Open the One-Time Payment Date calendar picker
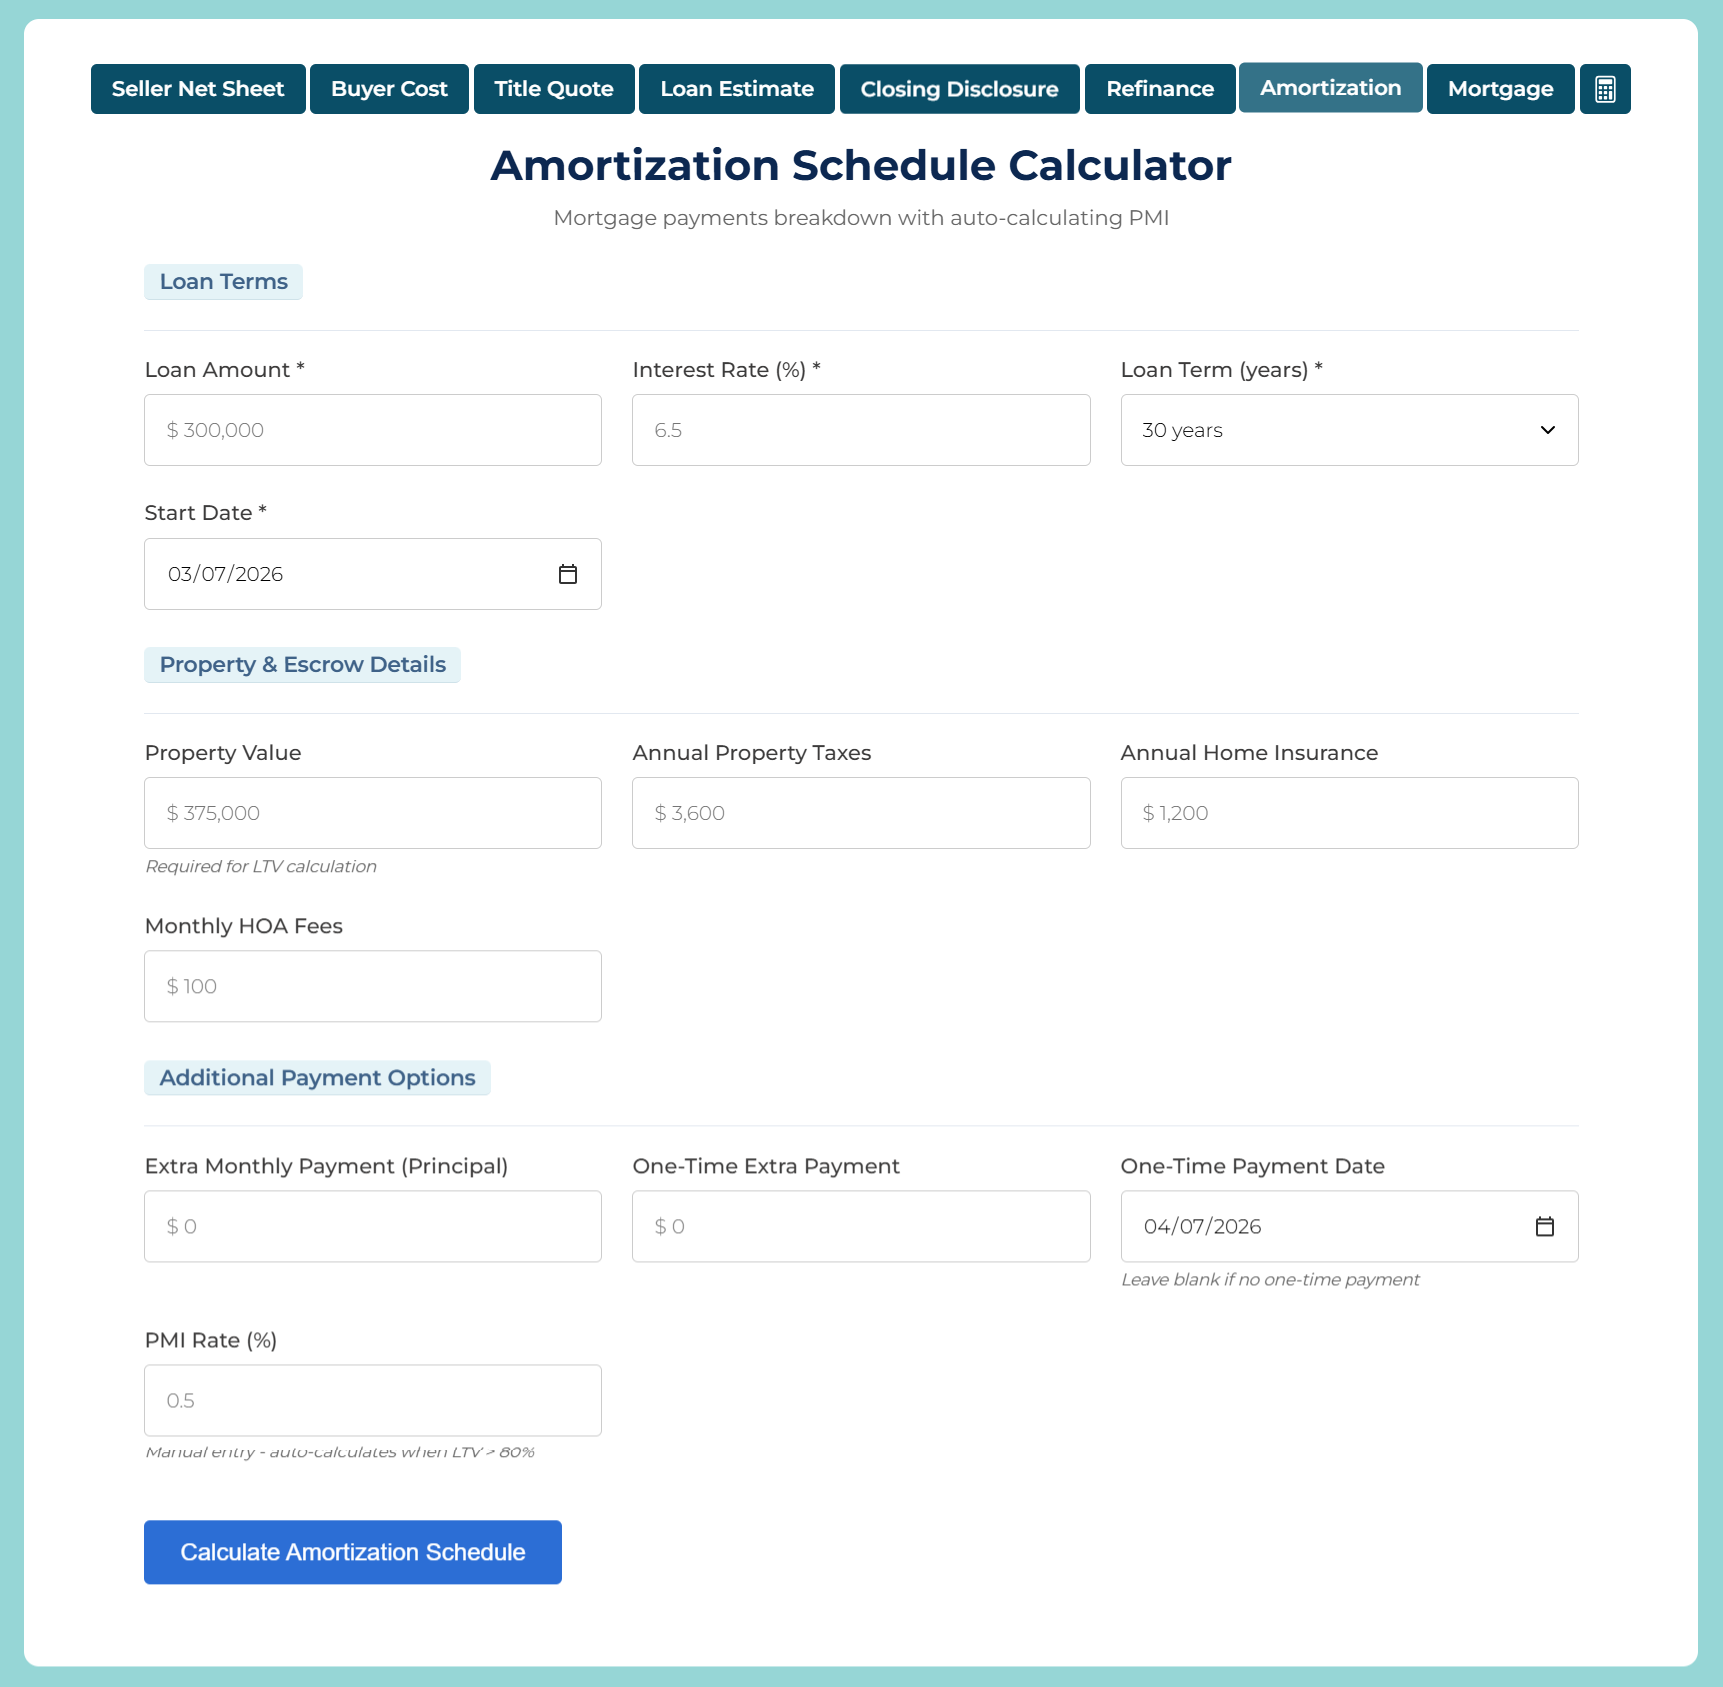This screenshot has height=1687, width=1723. point(1544,1226)
